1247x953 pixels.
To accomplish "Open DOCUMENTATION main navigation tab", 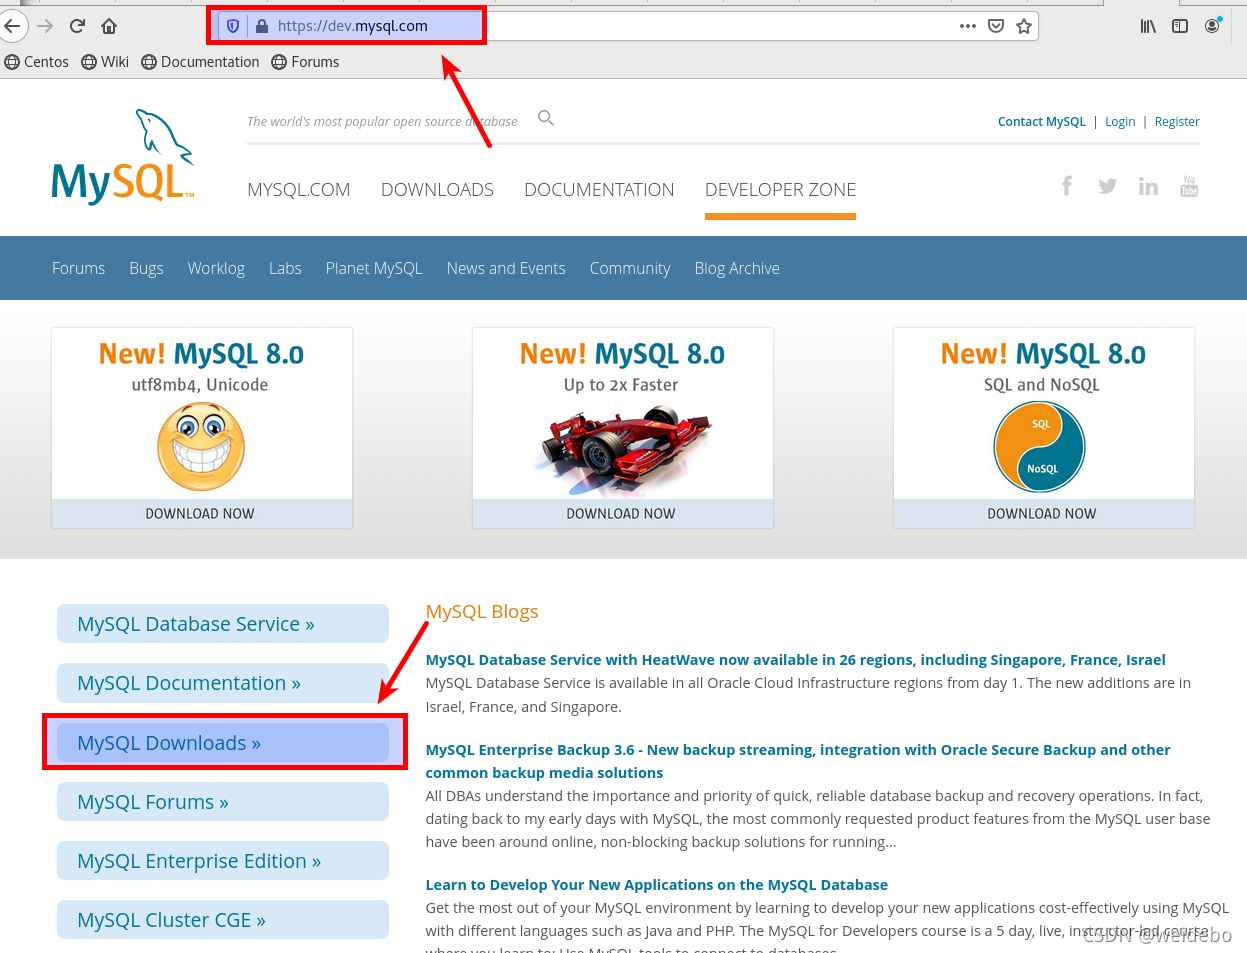I will click(599, 190).
